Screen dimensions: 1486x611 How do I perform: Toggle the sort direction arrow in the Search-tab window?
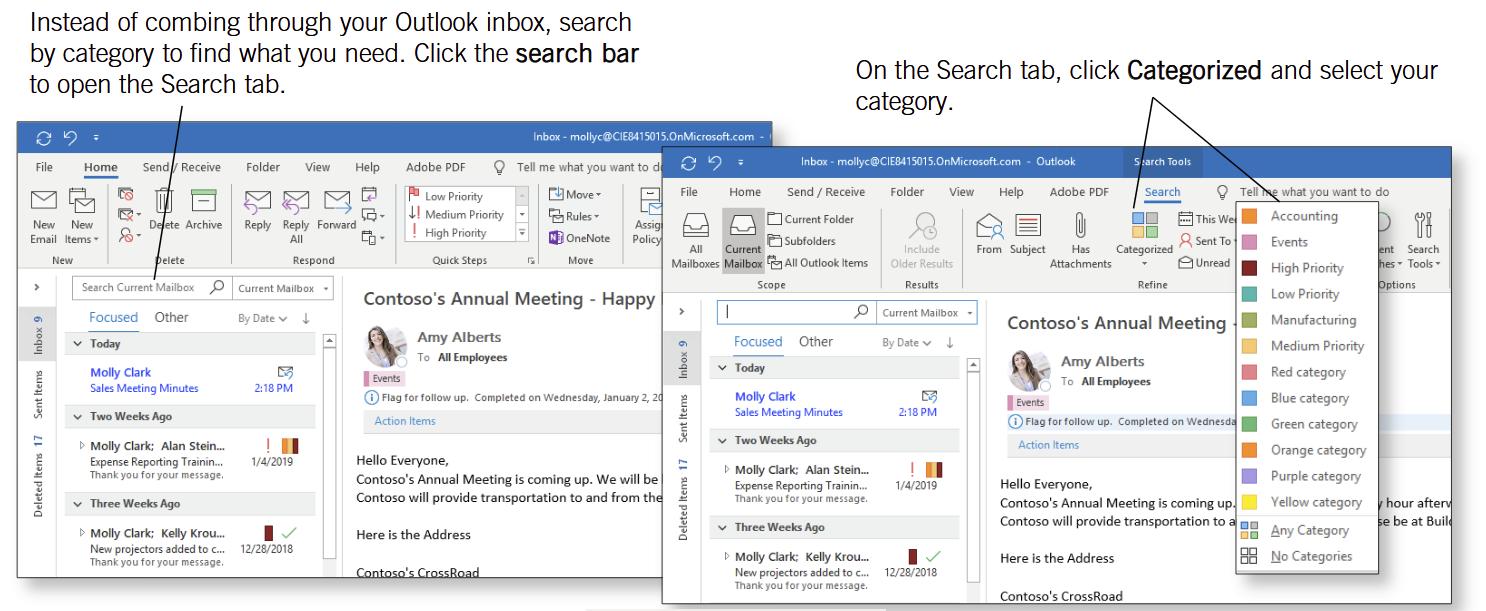pyautogui.click(x=950, y=342)
